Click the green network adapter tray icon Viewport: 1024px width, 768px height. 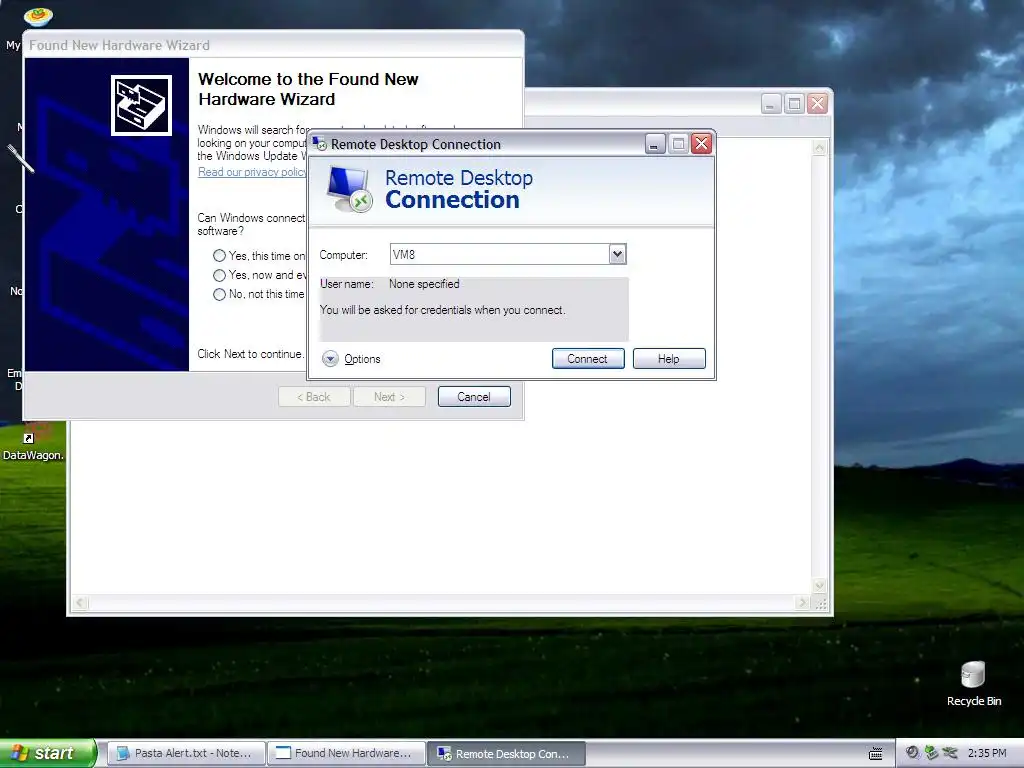pyautogui.click(x=931, y=753)
